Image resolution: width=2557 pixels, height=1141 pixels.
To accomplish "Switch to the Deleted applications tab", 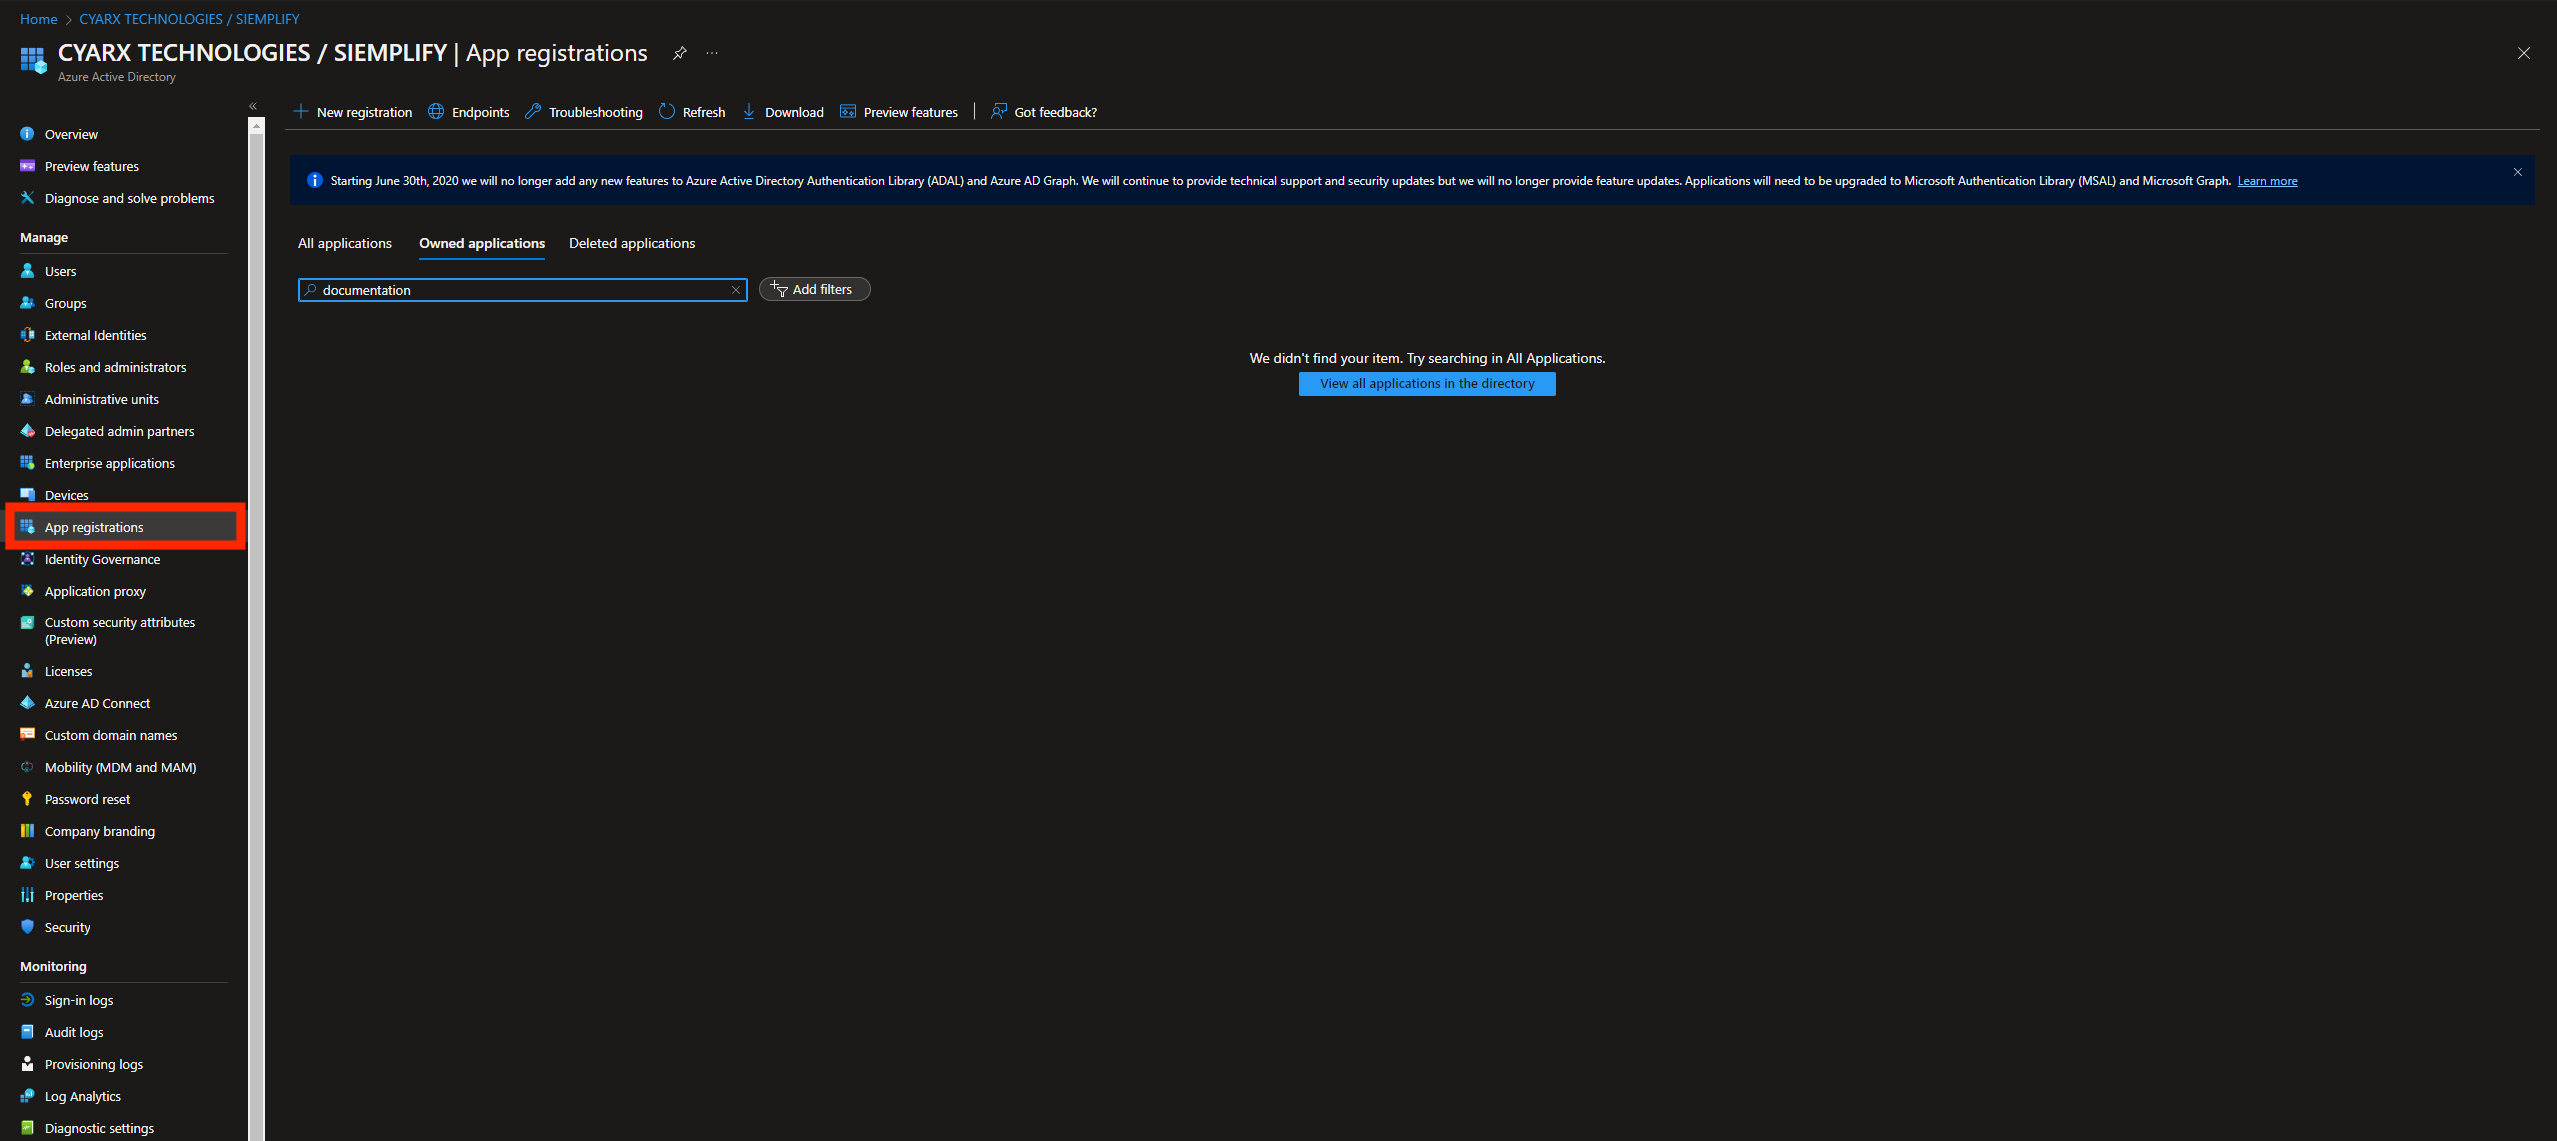I will (x=631, y=243).
